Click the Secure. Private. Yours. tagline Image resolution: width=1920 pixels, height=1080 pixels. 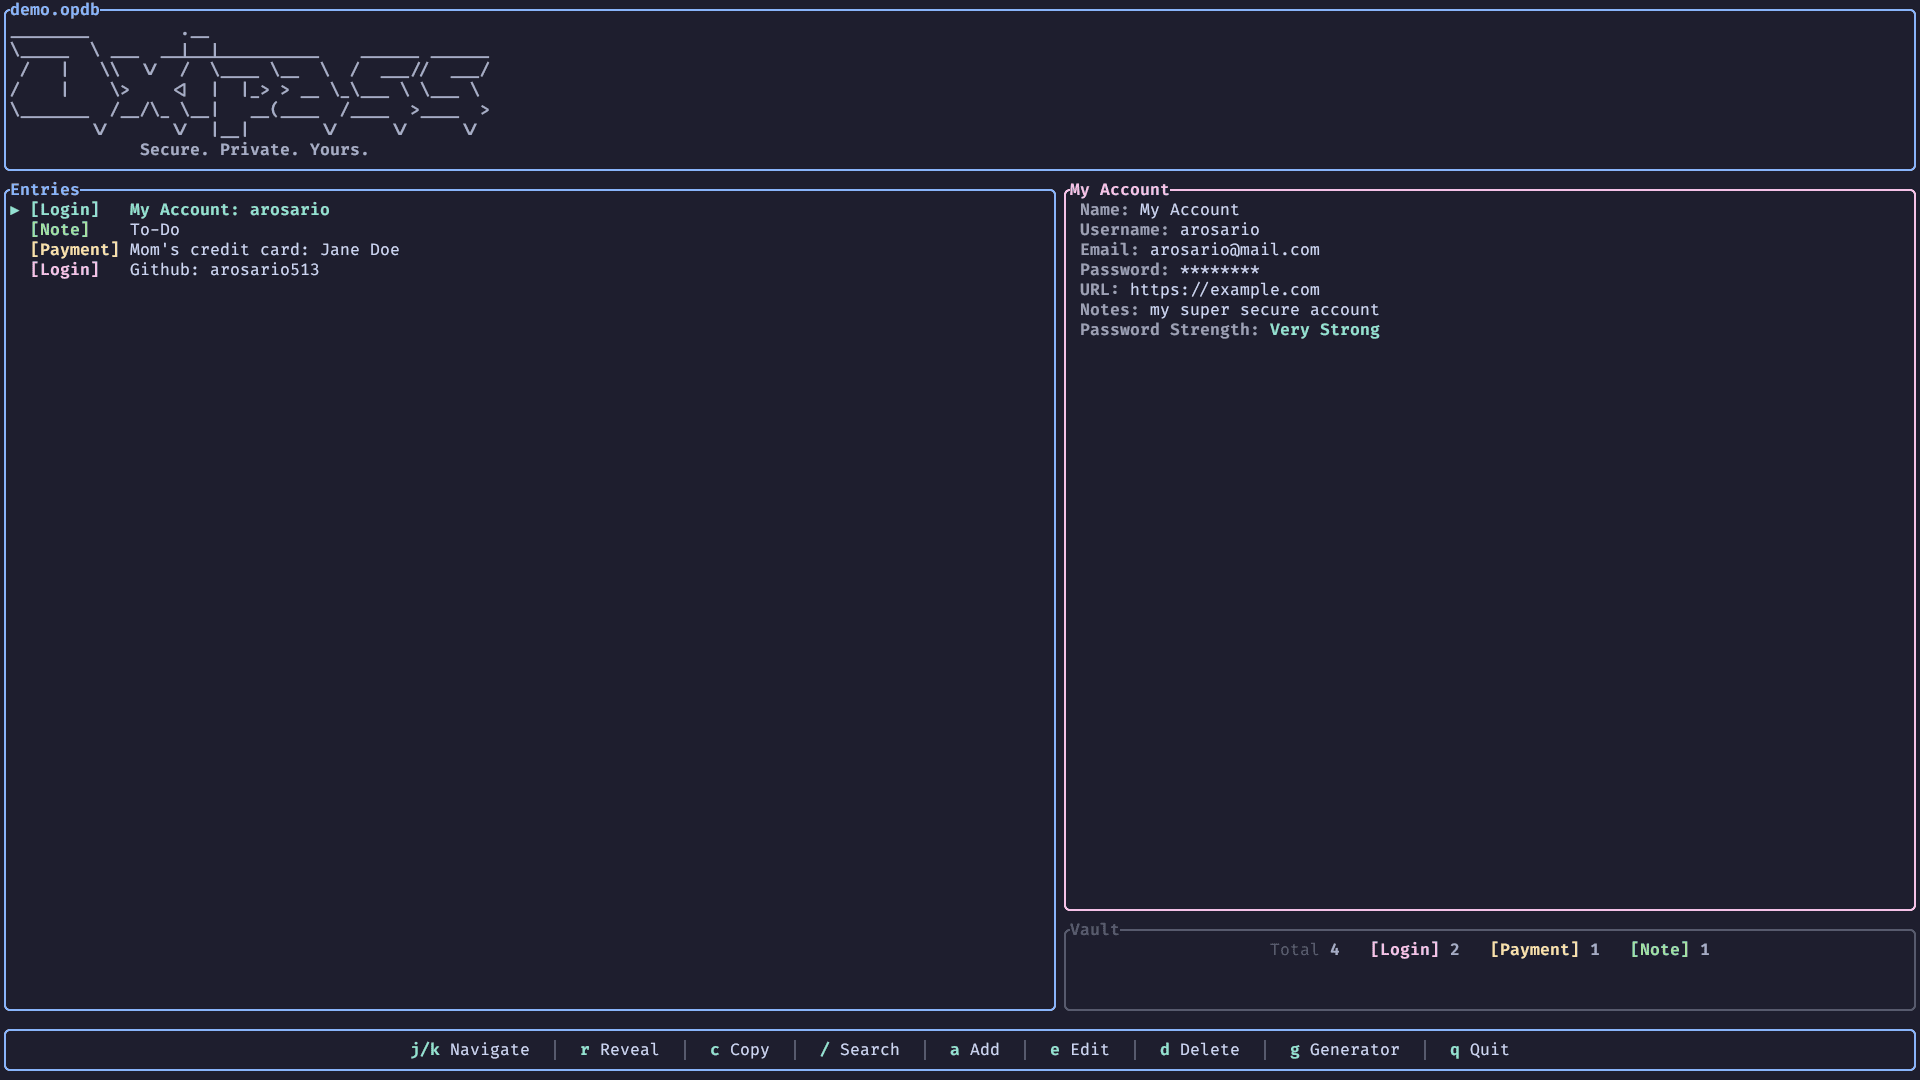click(255, 150)
